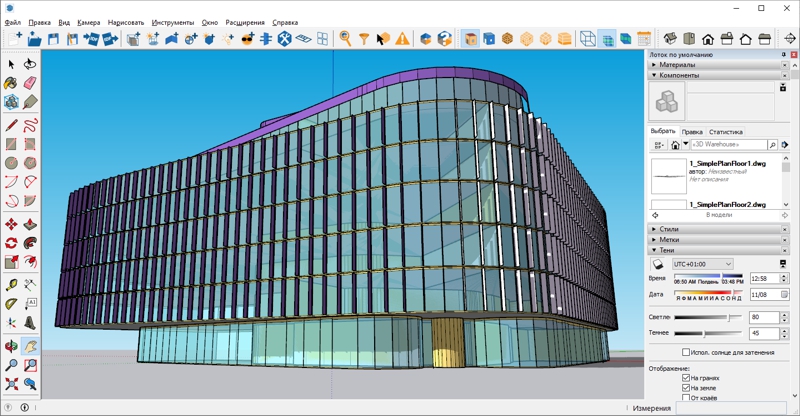Save the model with floppy icon
The image size is (800, 416).
(53, 39)
